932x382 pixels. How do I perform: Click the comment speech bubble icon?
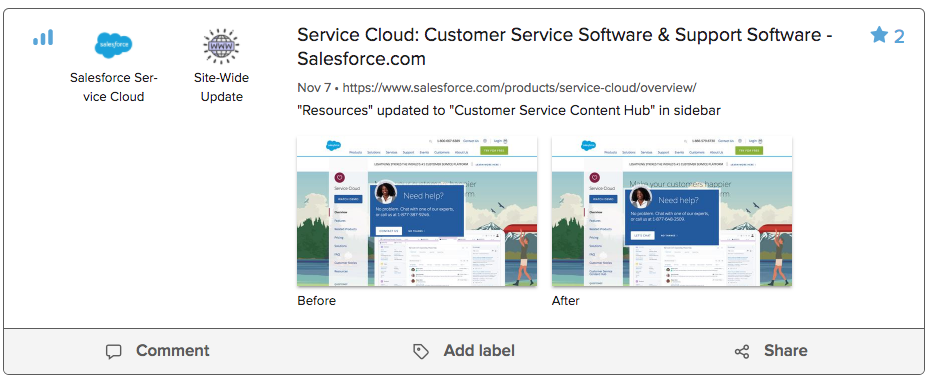point(114,352)
